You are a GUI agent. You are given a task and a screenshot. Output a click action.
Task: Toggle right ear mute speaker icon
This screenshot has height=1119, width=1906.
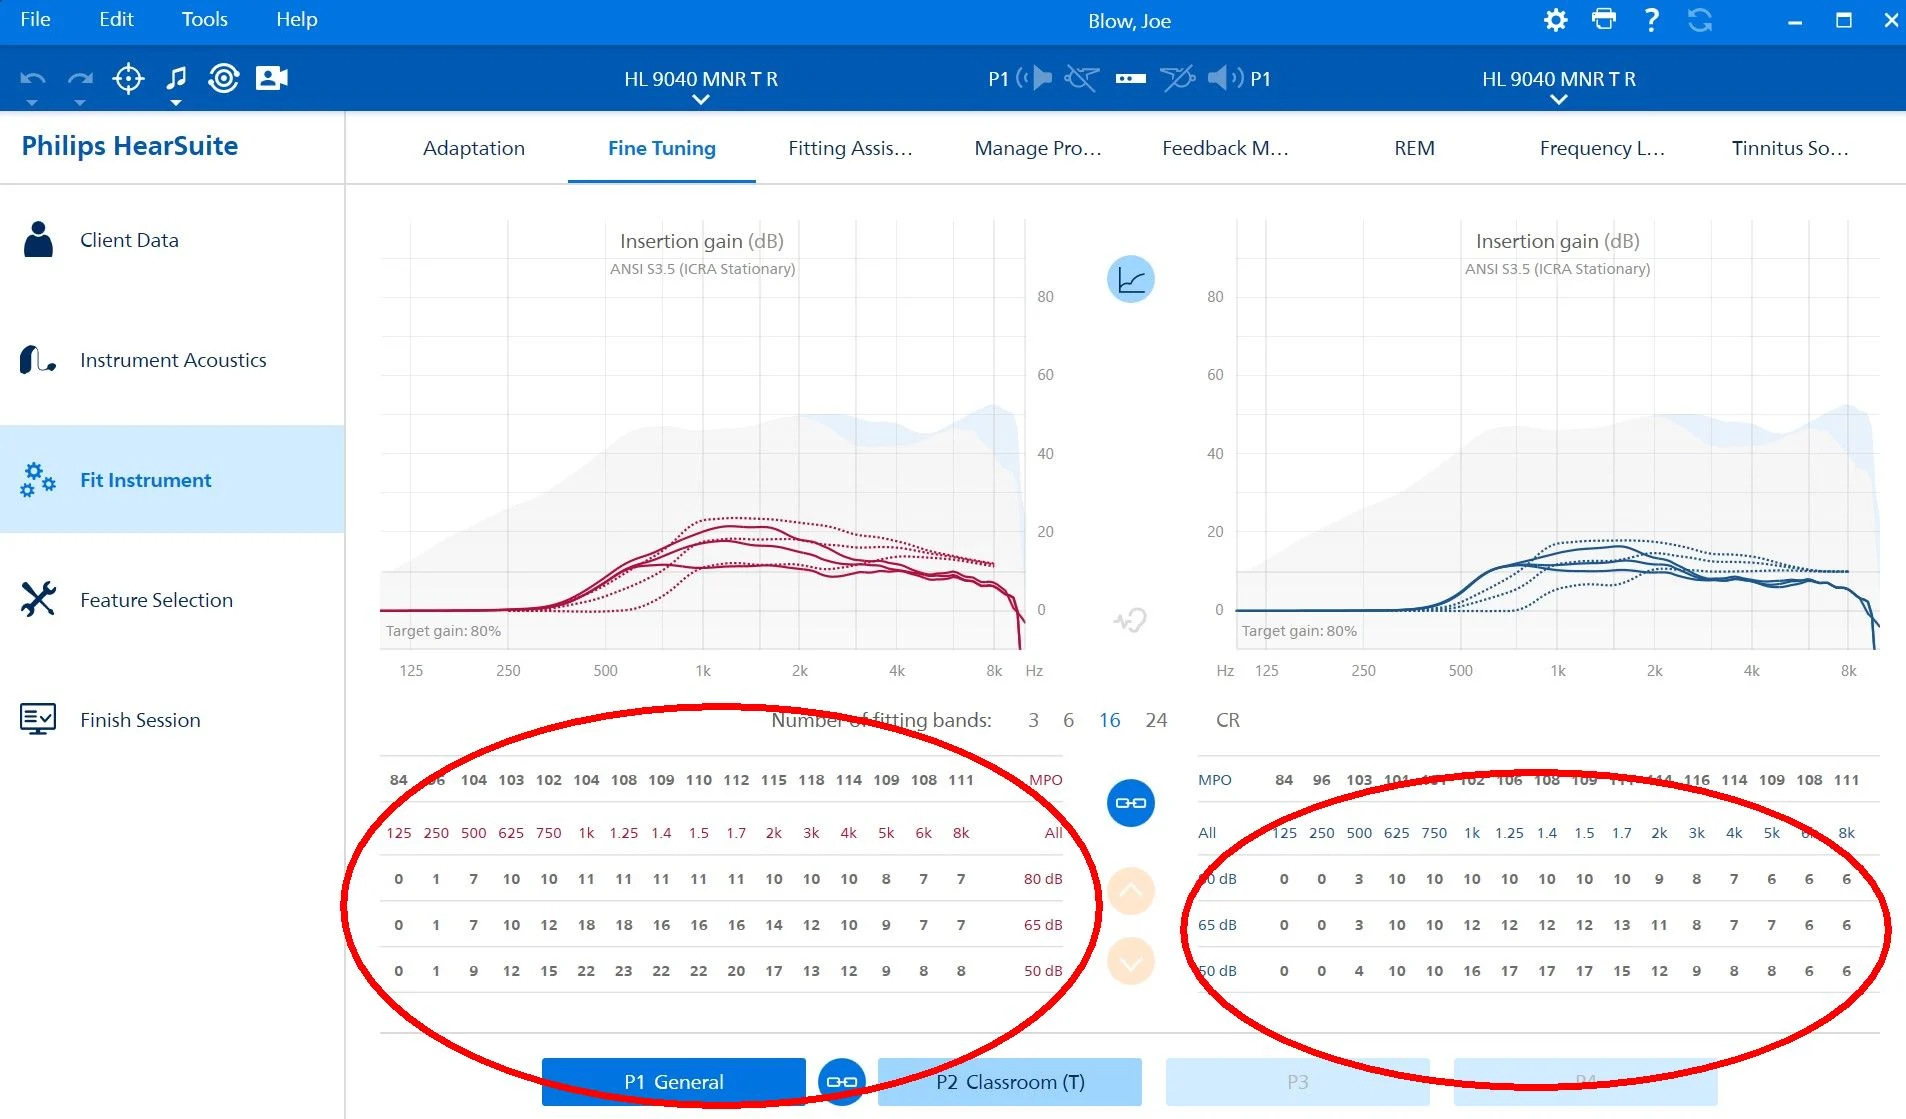[1225, 78]
